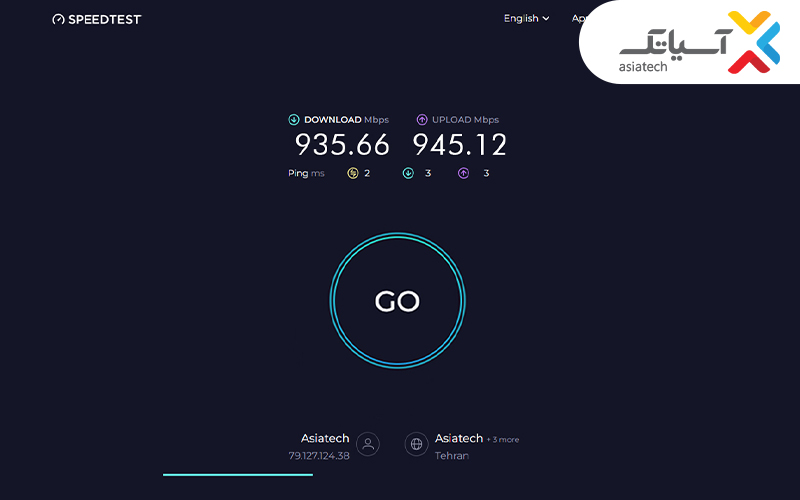Click the globe server icon
The image size is (800, 500).
click(x=416, y=444)
